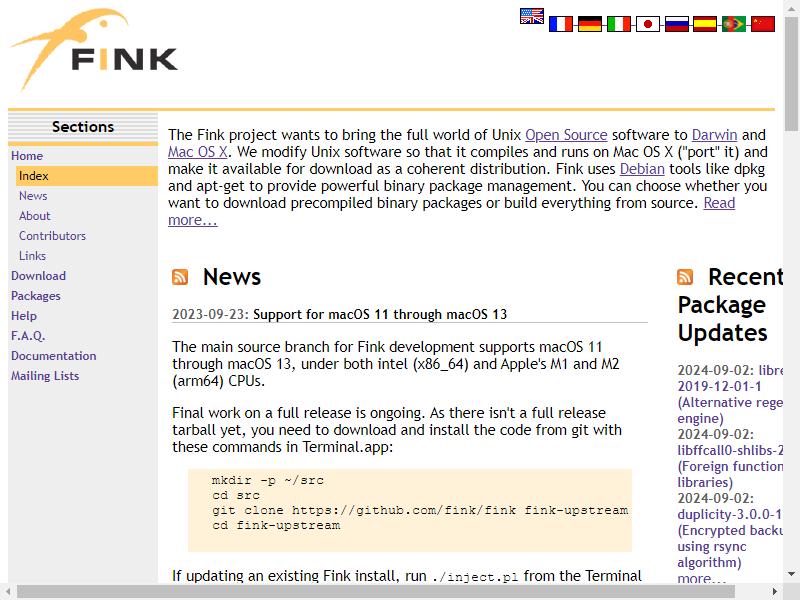
Task: Click the cd fink-upstream command
Action: pos(276,526)
